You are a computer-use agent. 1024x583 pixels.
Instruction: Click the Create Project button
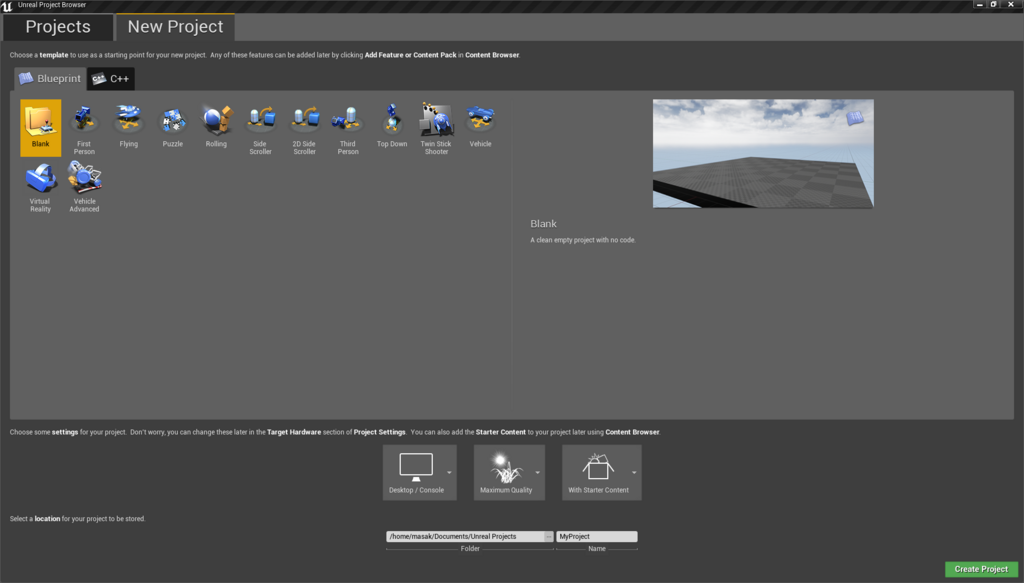pyautogui.click(x=981, y=569)
